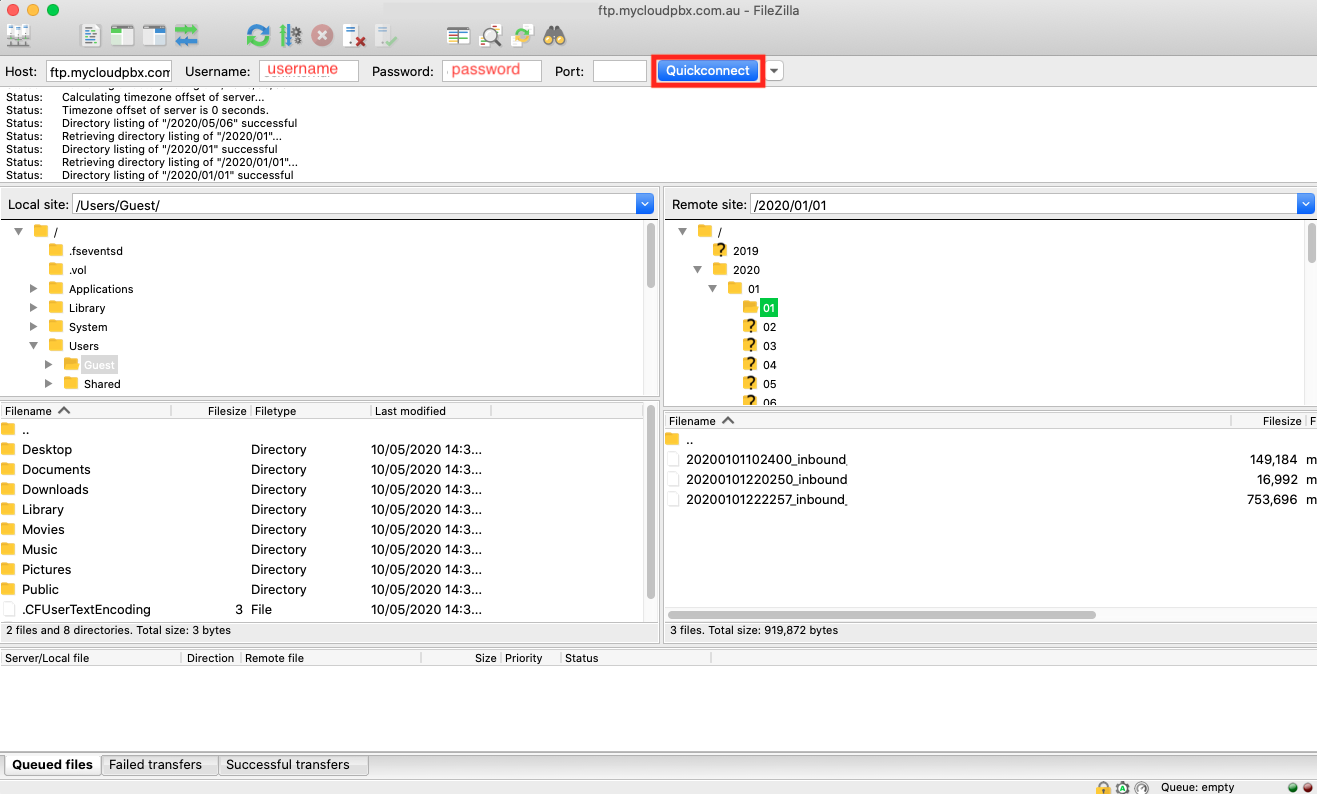Sort local files by Last modified column
Image resolution: width=1317 pixels, height=794 pixels.
pos(431,411)
